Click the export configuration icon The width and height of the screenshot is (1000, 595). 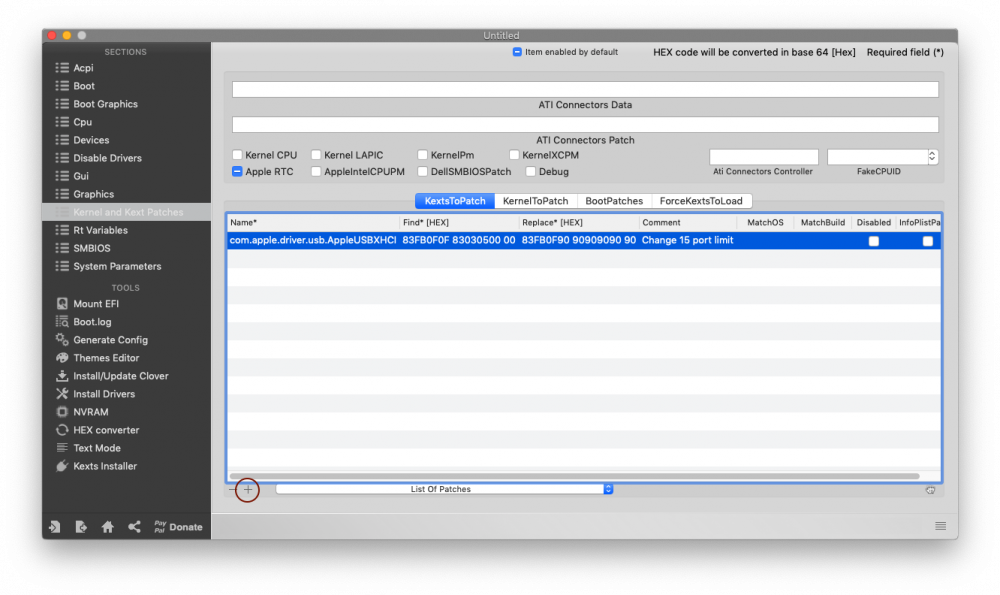[81, 527]
